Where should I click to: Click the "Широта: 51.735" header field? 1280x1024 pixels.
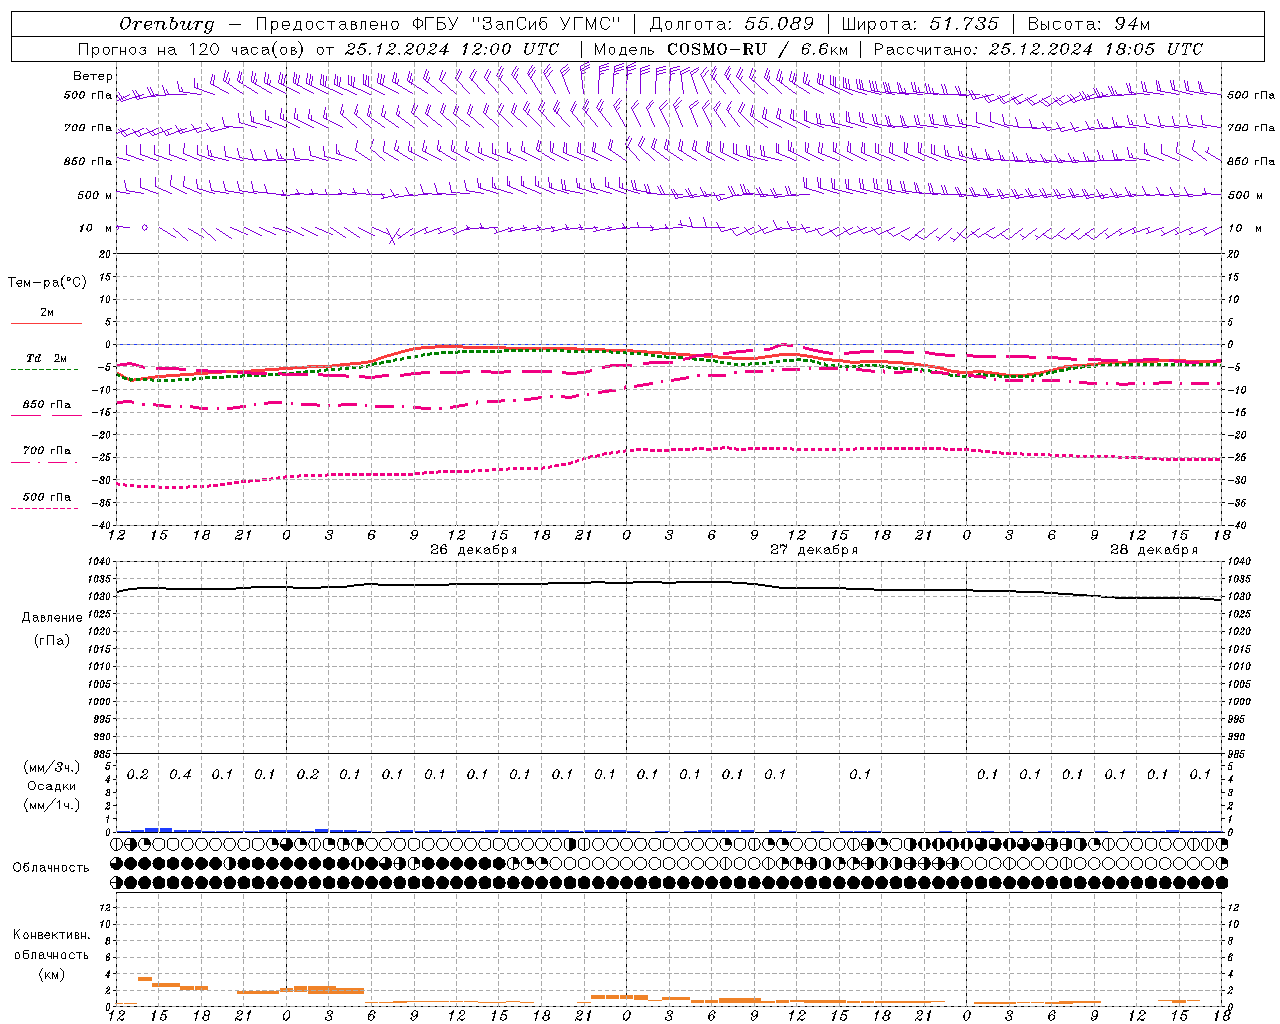pyautogui.click(x=920, y=24)
